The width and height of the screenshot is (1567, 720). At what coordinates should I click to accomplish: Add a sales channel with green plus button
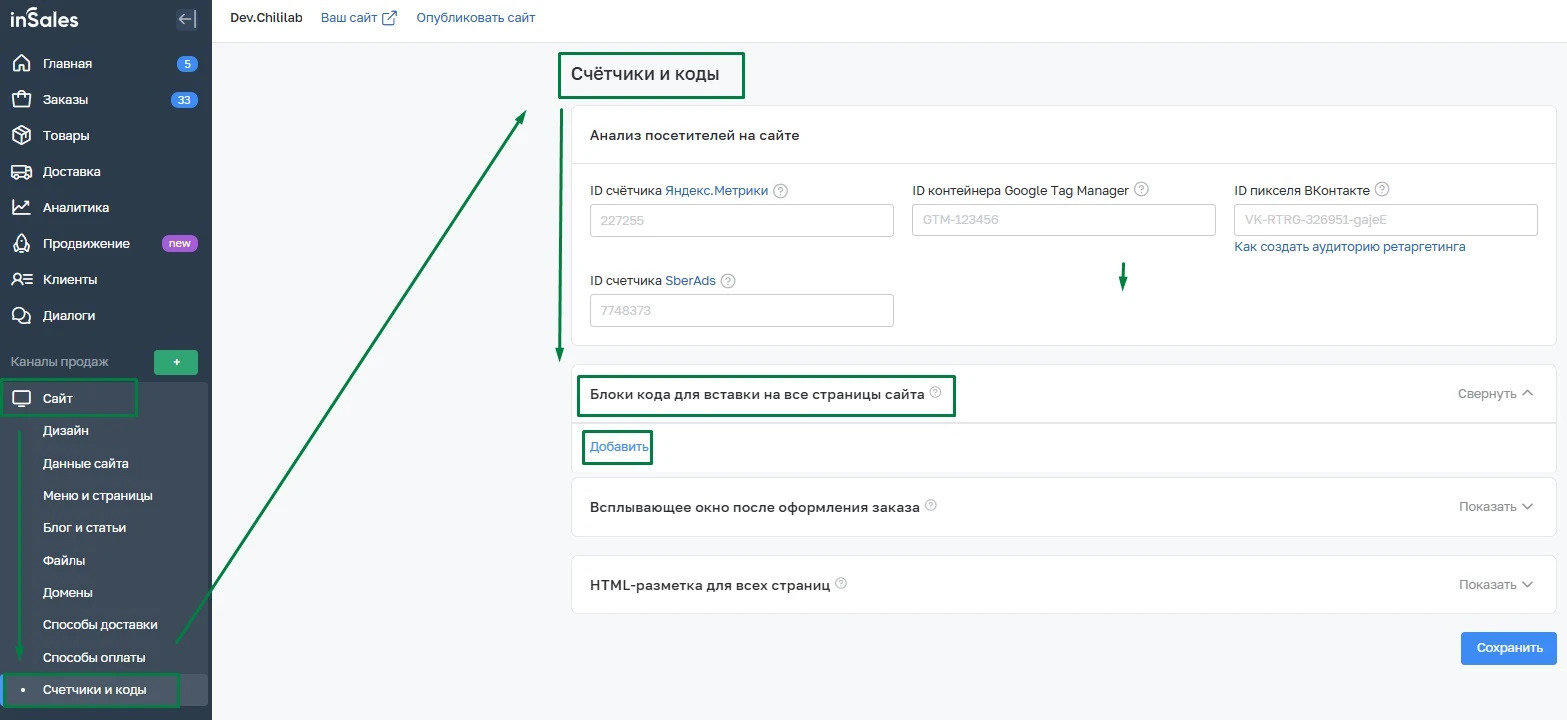tap(176, 362)
